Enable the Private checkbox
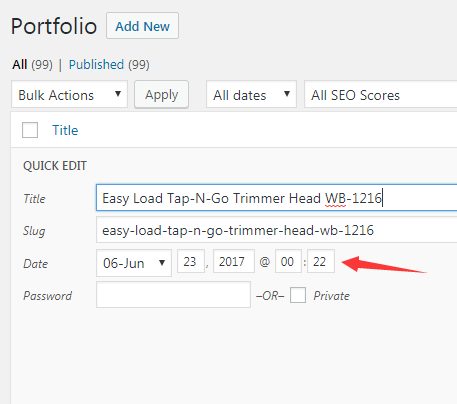 click(x=298, y=295)
